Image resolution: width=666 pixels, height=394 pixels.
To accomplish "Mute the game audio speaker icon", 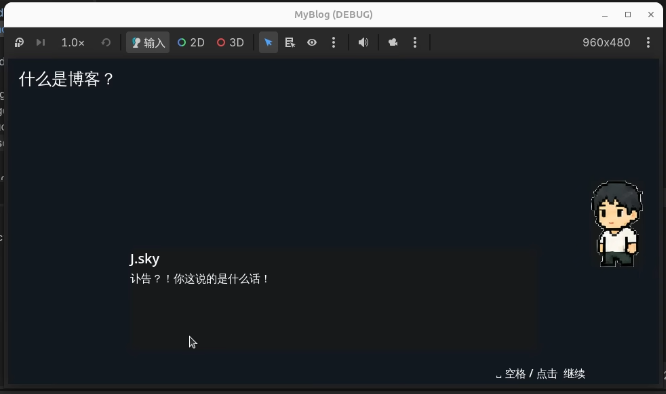I will (363, 42).
